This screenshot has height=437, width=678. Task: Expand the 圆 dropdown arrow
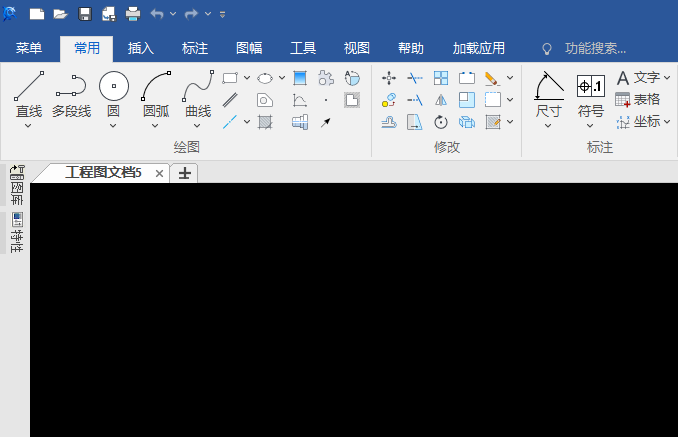[x=113, y=126]
